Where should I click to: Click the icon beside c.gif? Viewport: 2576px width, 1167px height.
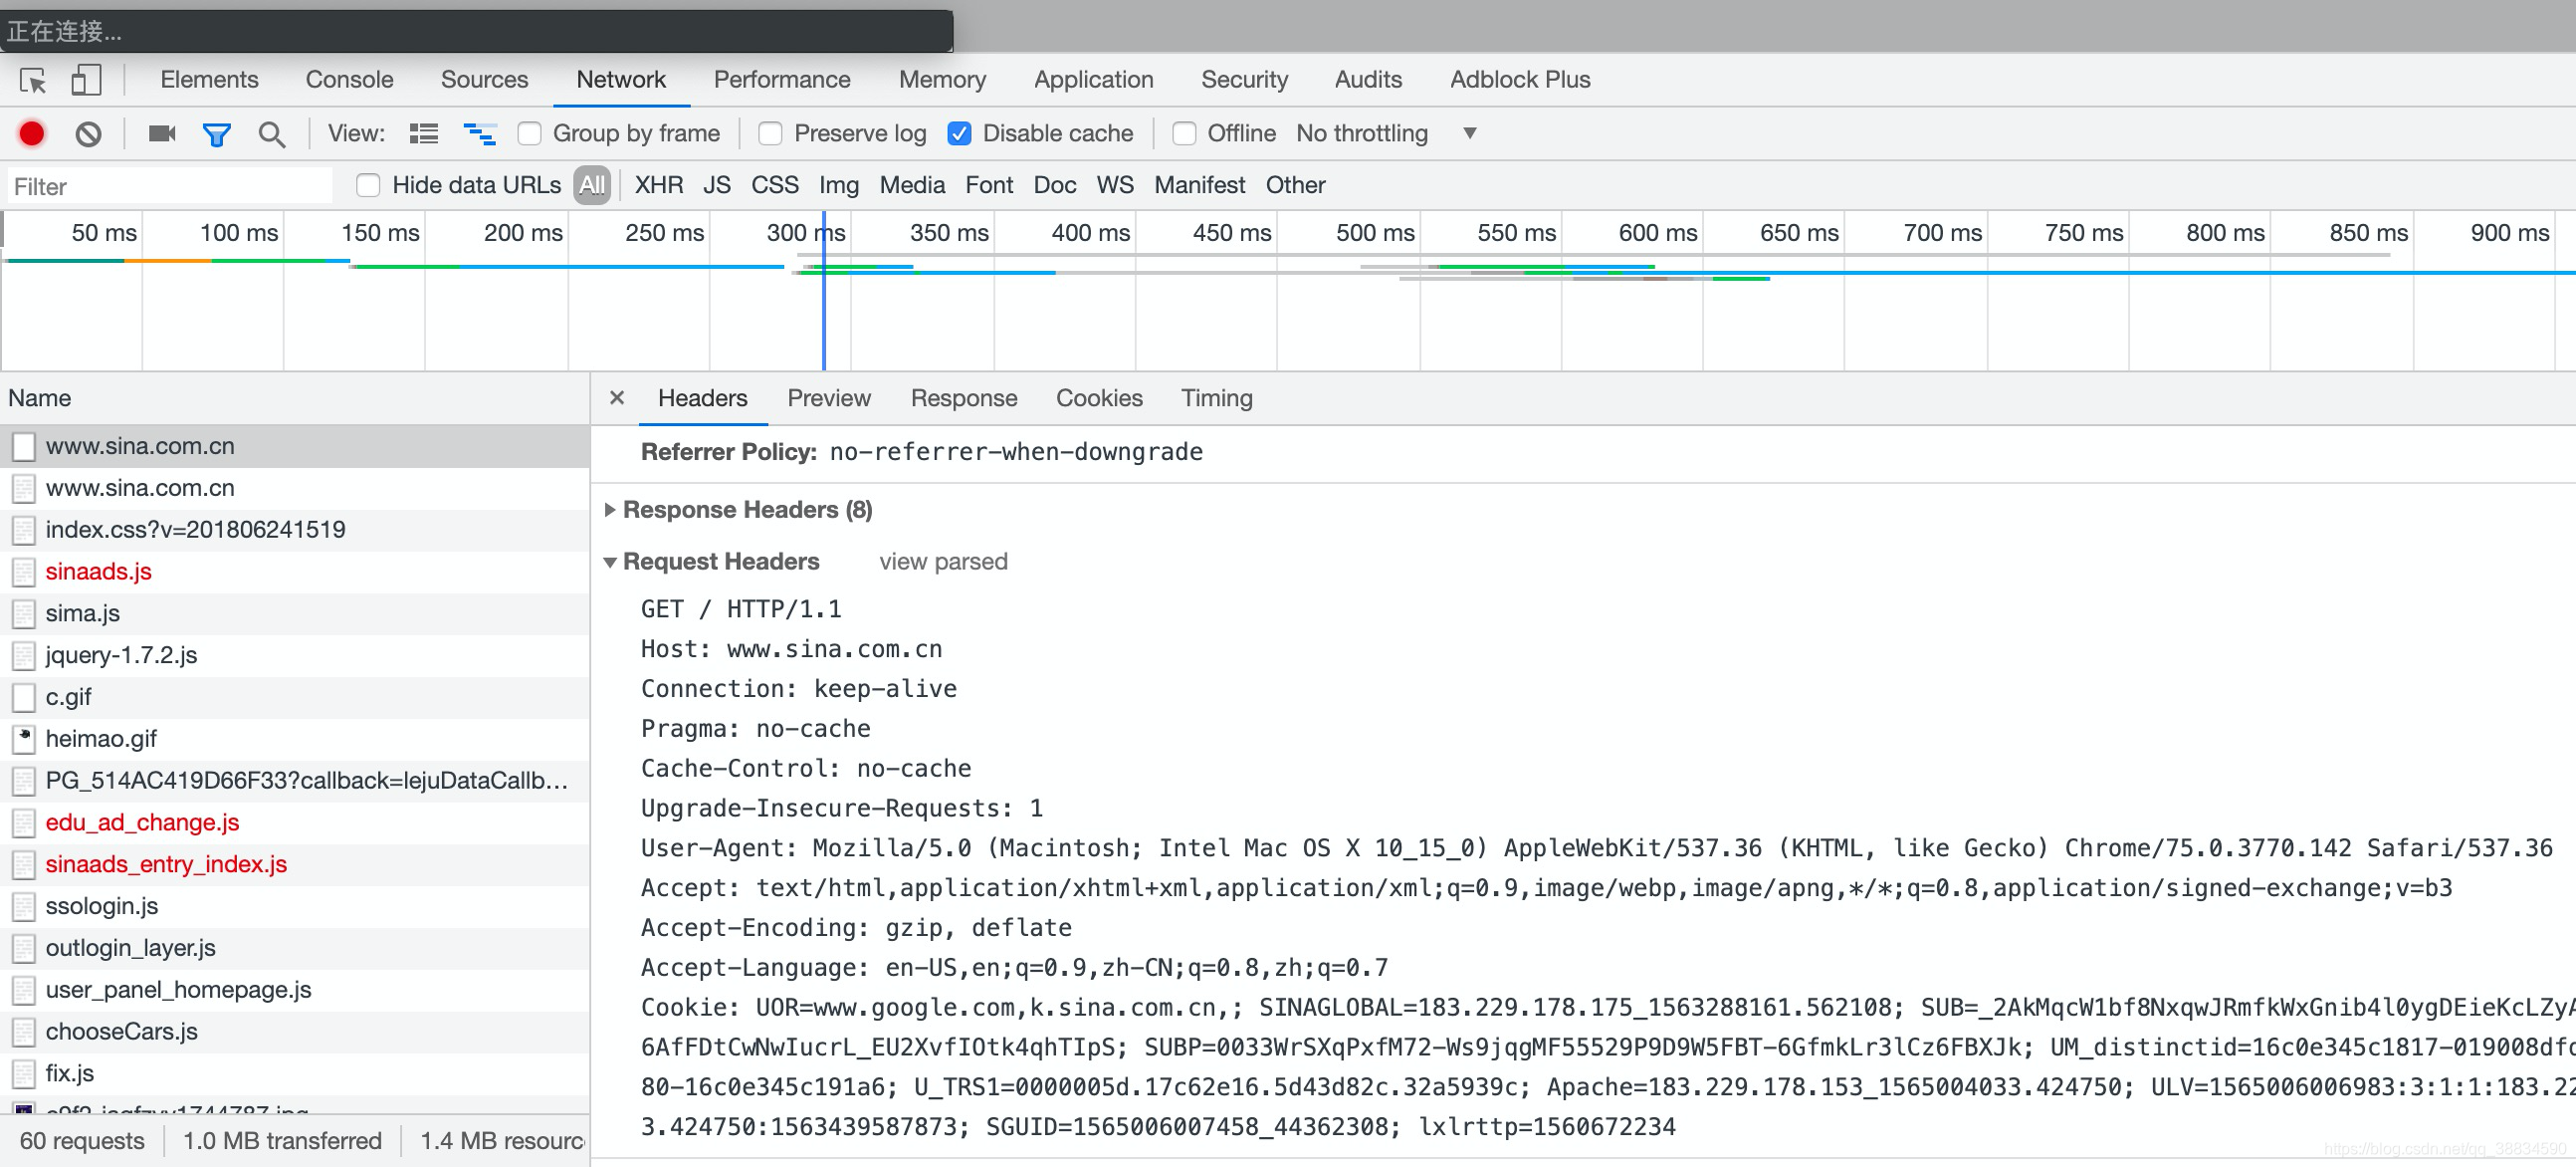pyautogui.click(x=24, y=697)
